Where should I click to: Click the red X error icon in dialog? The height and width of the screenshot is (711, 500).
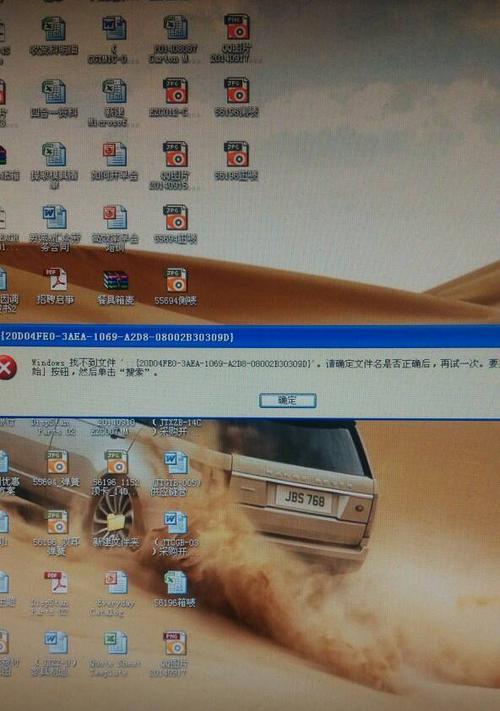[x=6, y=368]
